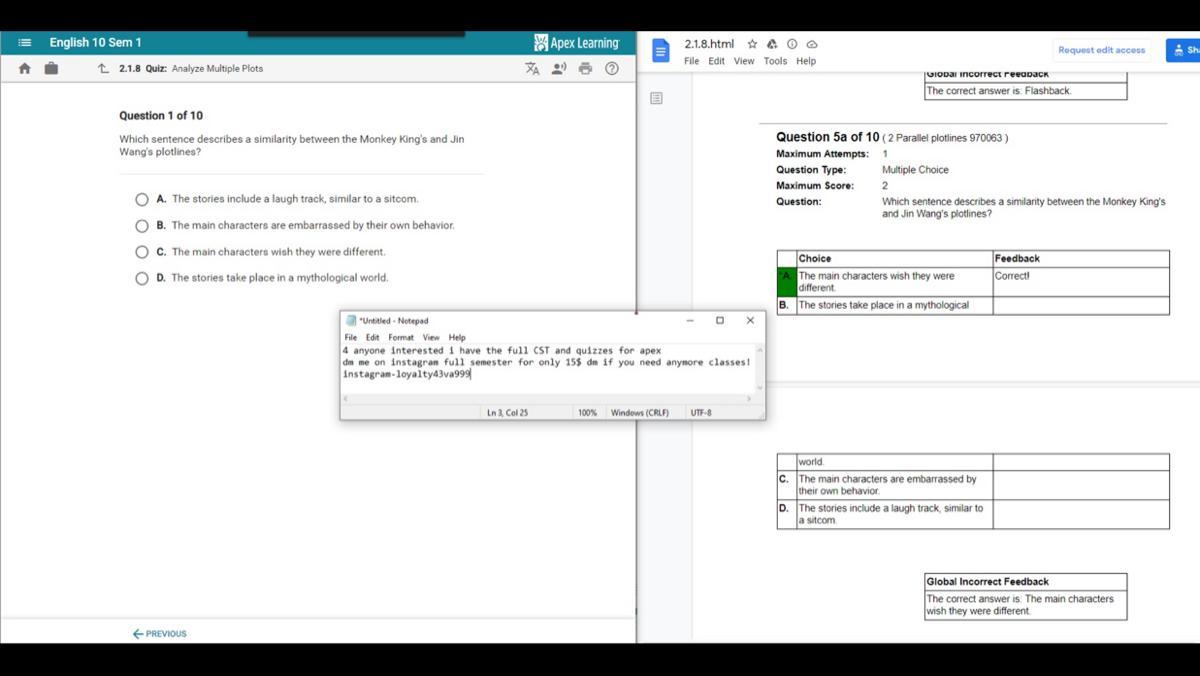Go back with the Previous link
This screenshot has height=676, width=1200.
160,634
